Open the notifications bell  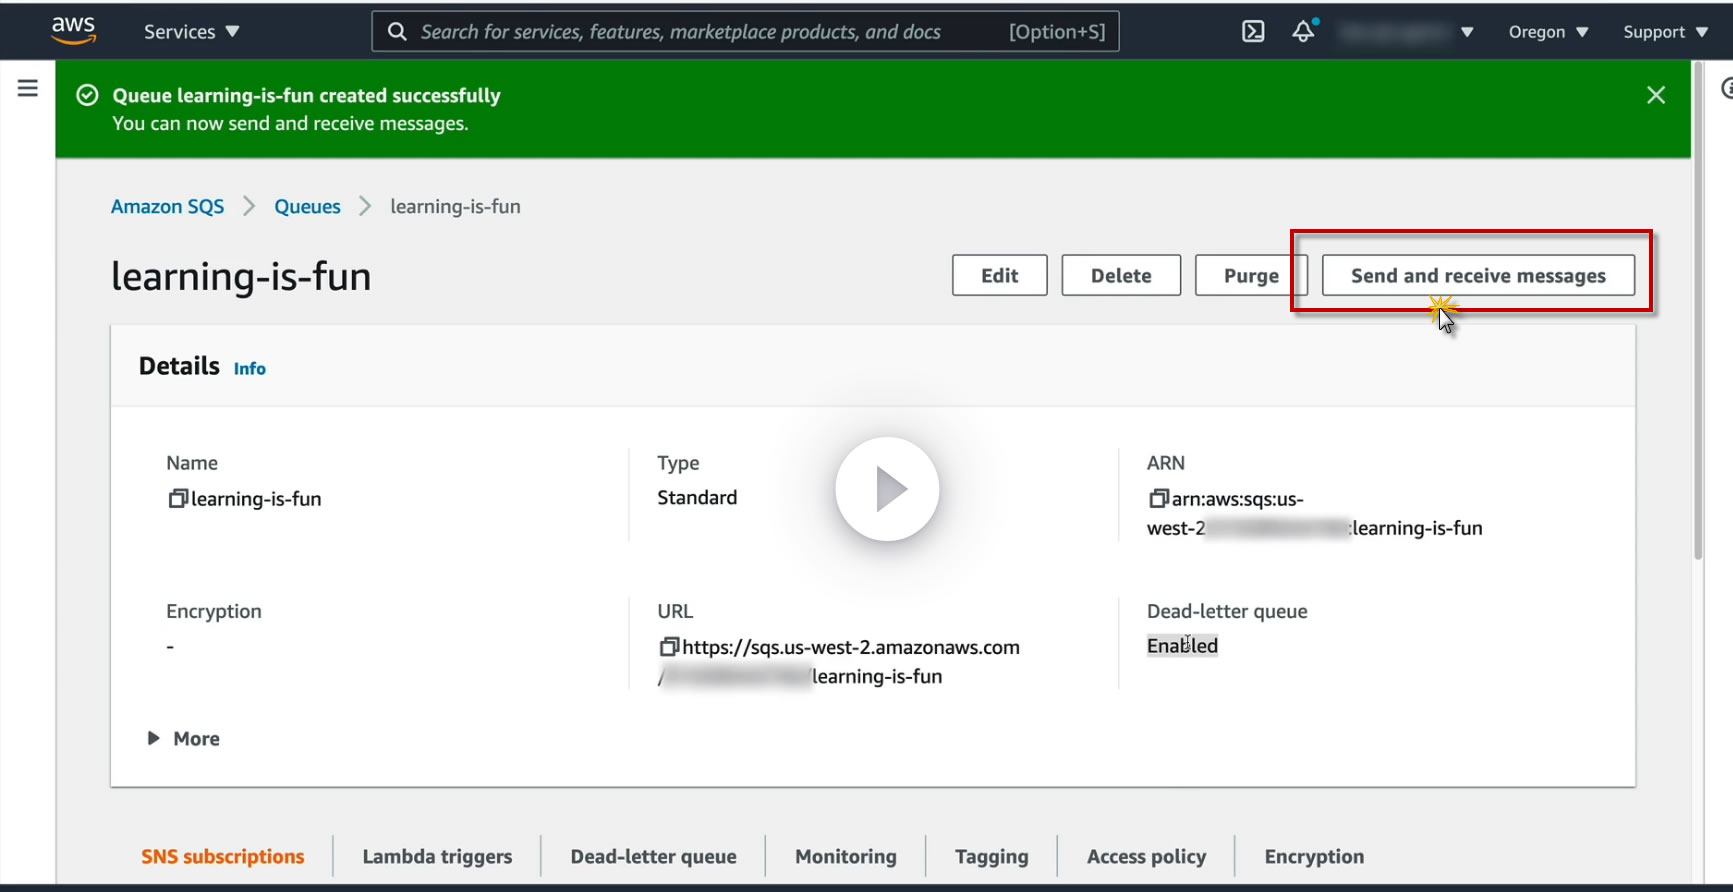(x=1303, y=32)
